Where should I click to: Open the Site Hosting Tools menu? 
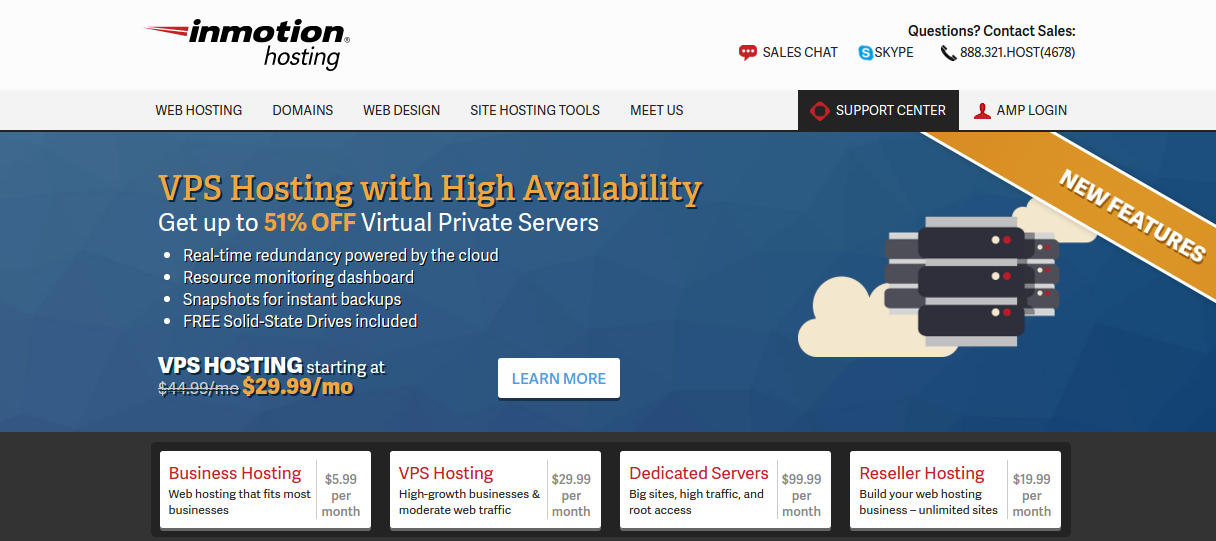tap(535, 110)
